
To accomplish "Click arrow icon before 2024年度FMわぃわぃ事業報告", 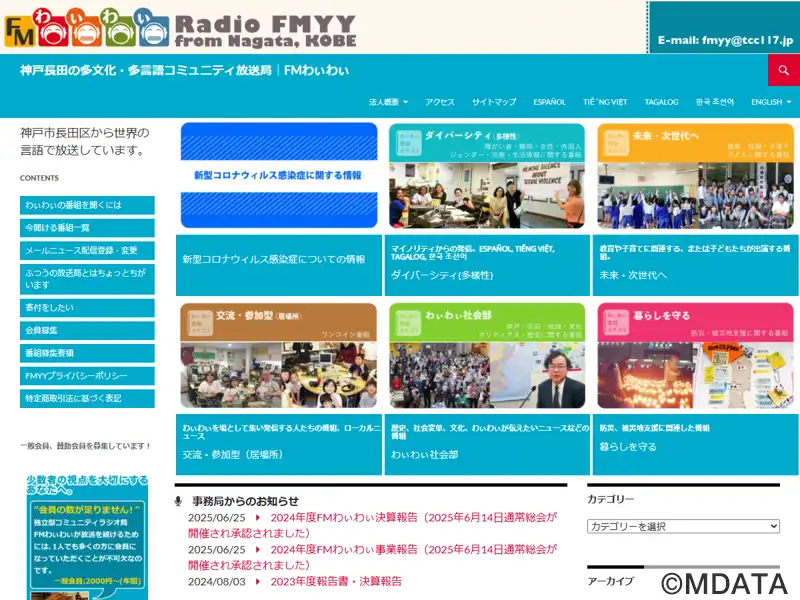I will pos(258,549).
